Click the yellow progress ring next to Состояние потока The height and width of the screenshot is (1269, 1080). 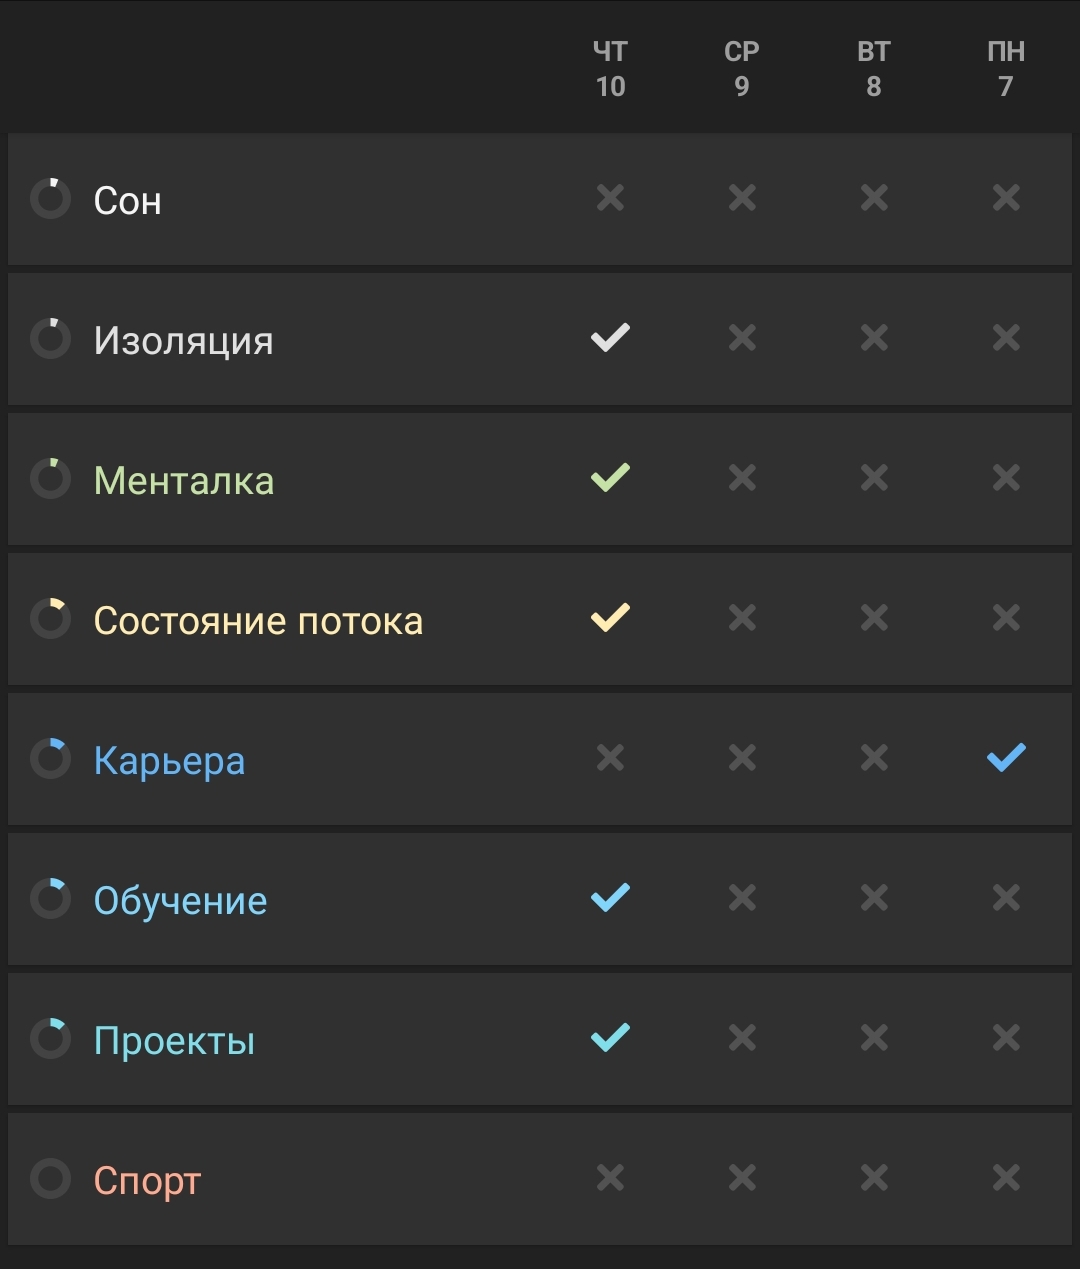[x=50, y=619]
